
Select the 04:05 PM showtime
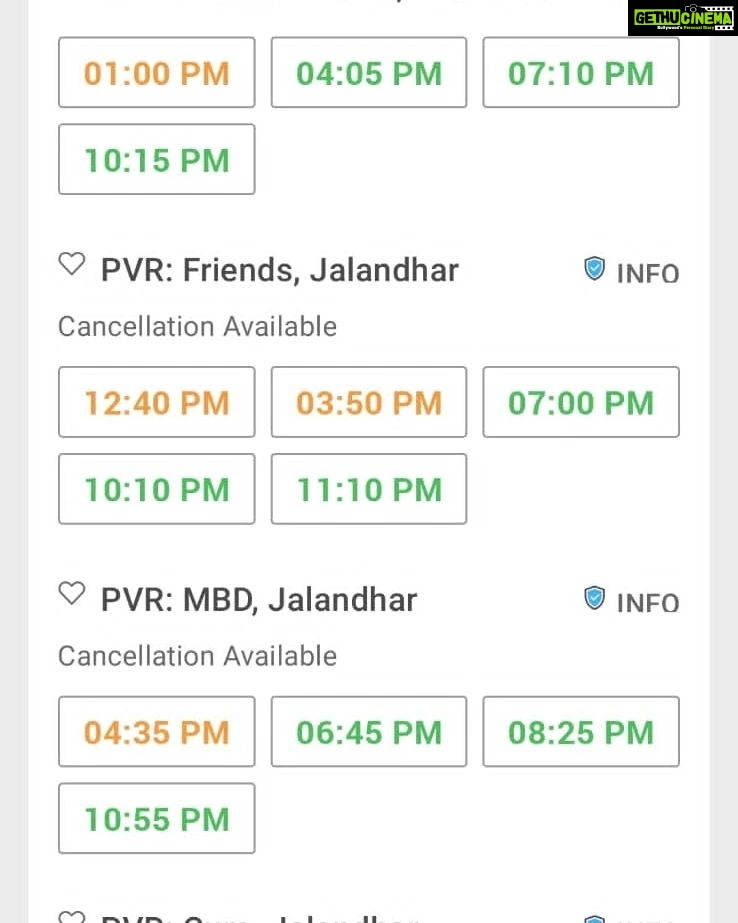point(369,72)
